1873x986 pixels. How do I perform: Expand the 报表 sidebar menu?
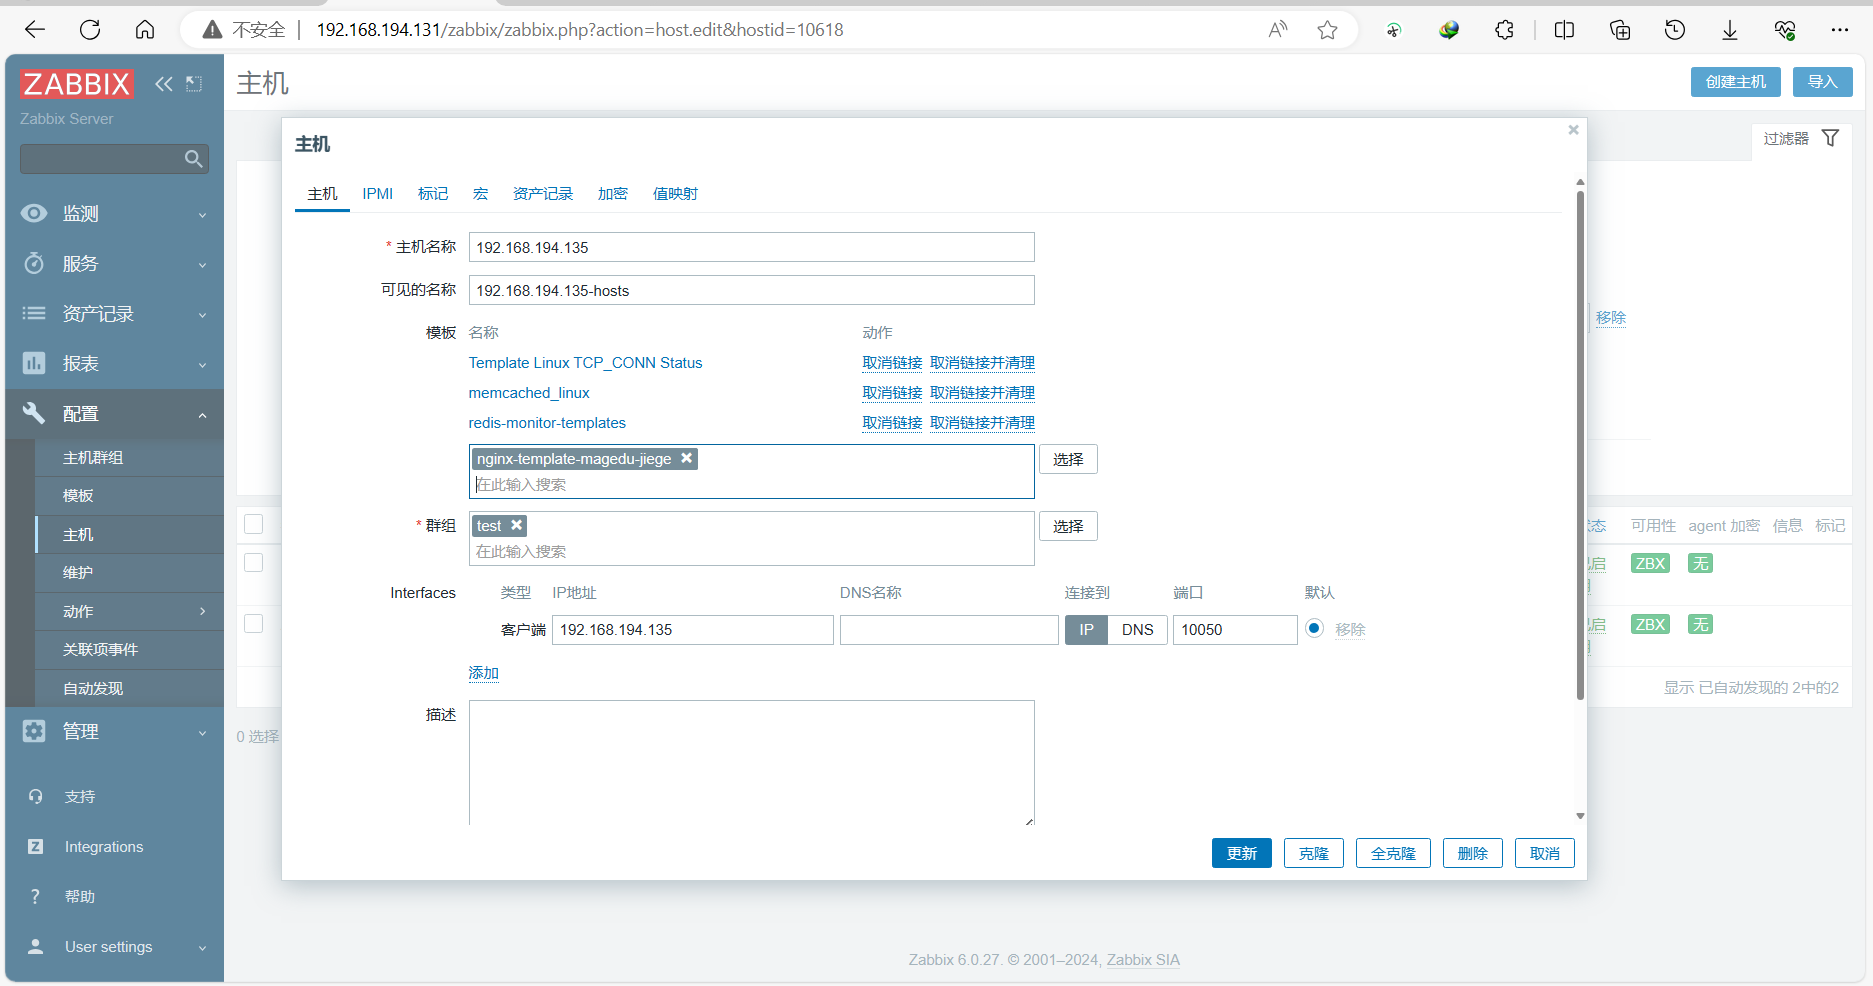pos(114,364)
